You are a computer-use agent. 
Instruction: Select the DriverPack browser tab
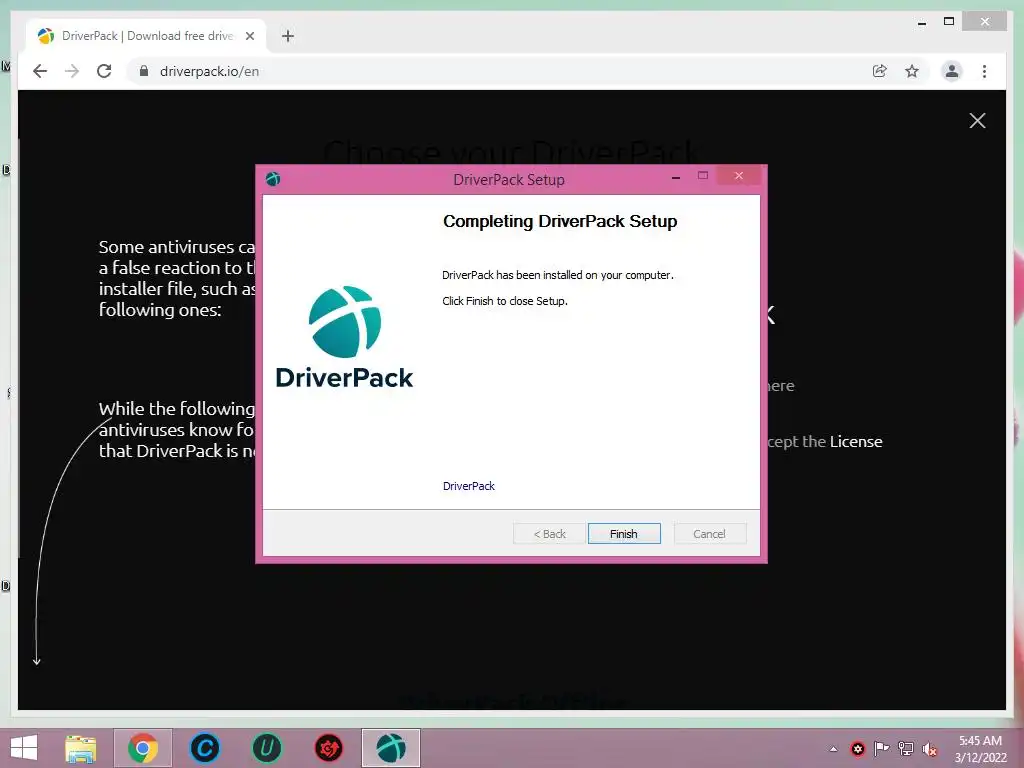[x=146, y=36]
